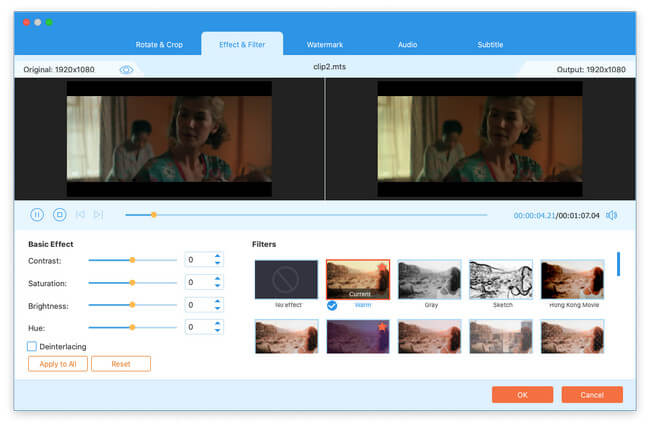Open the Subtitle tab
The height and width of the screenshot is (427, 650).
[490, 44]
